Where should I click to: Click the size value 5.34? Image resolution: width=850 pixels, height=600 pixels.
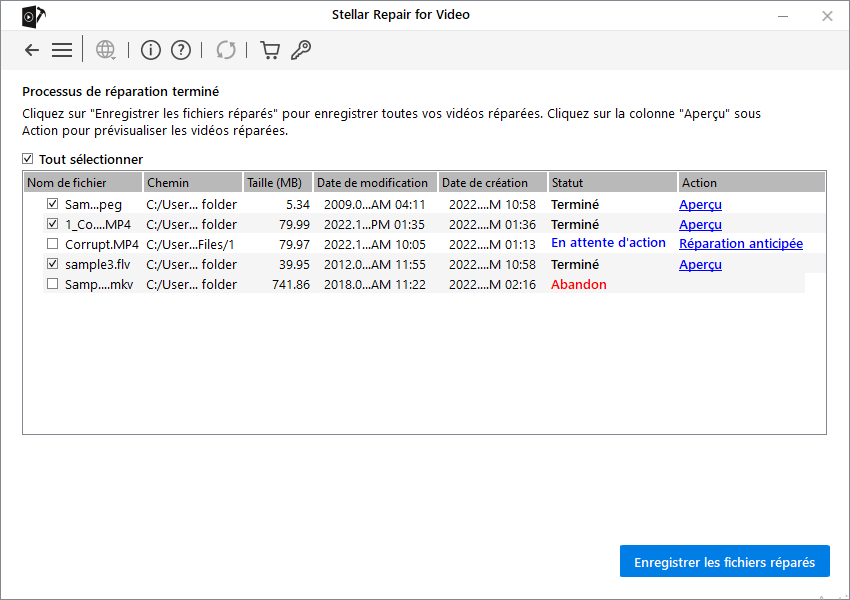(298, 205)
